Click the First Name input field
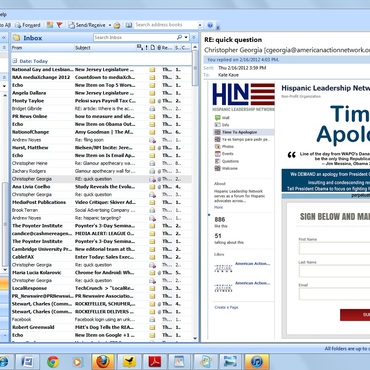This screenshot has height=370, width=370. click(334, 249)
